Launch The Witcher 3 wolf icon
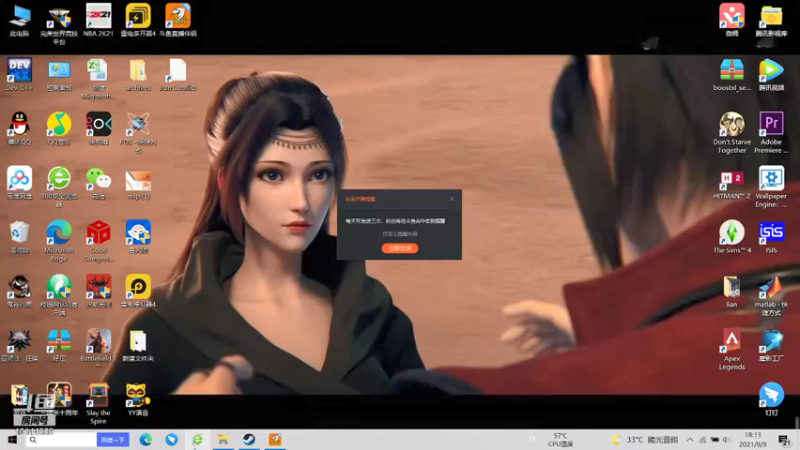This screenshot has width=800, height=450. click(19, 346)
